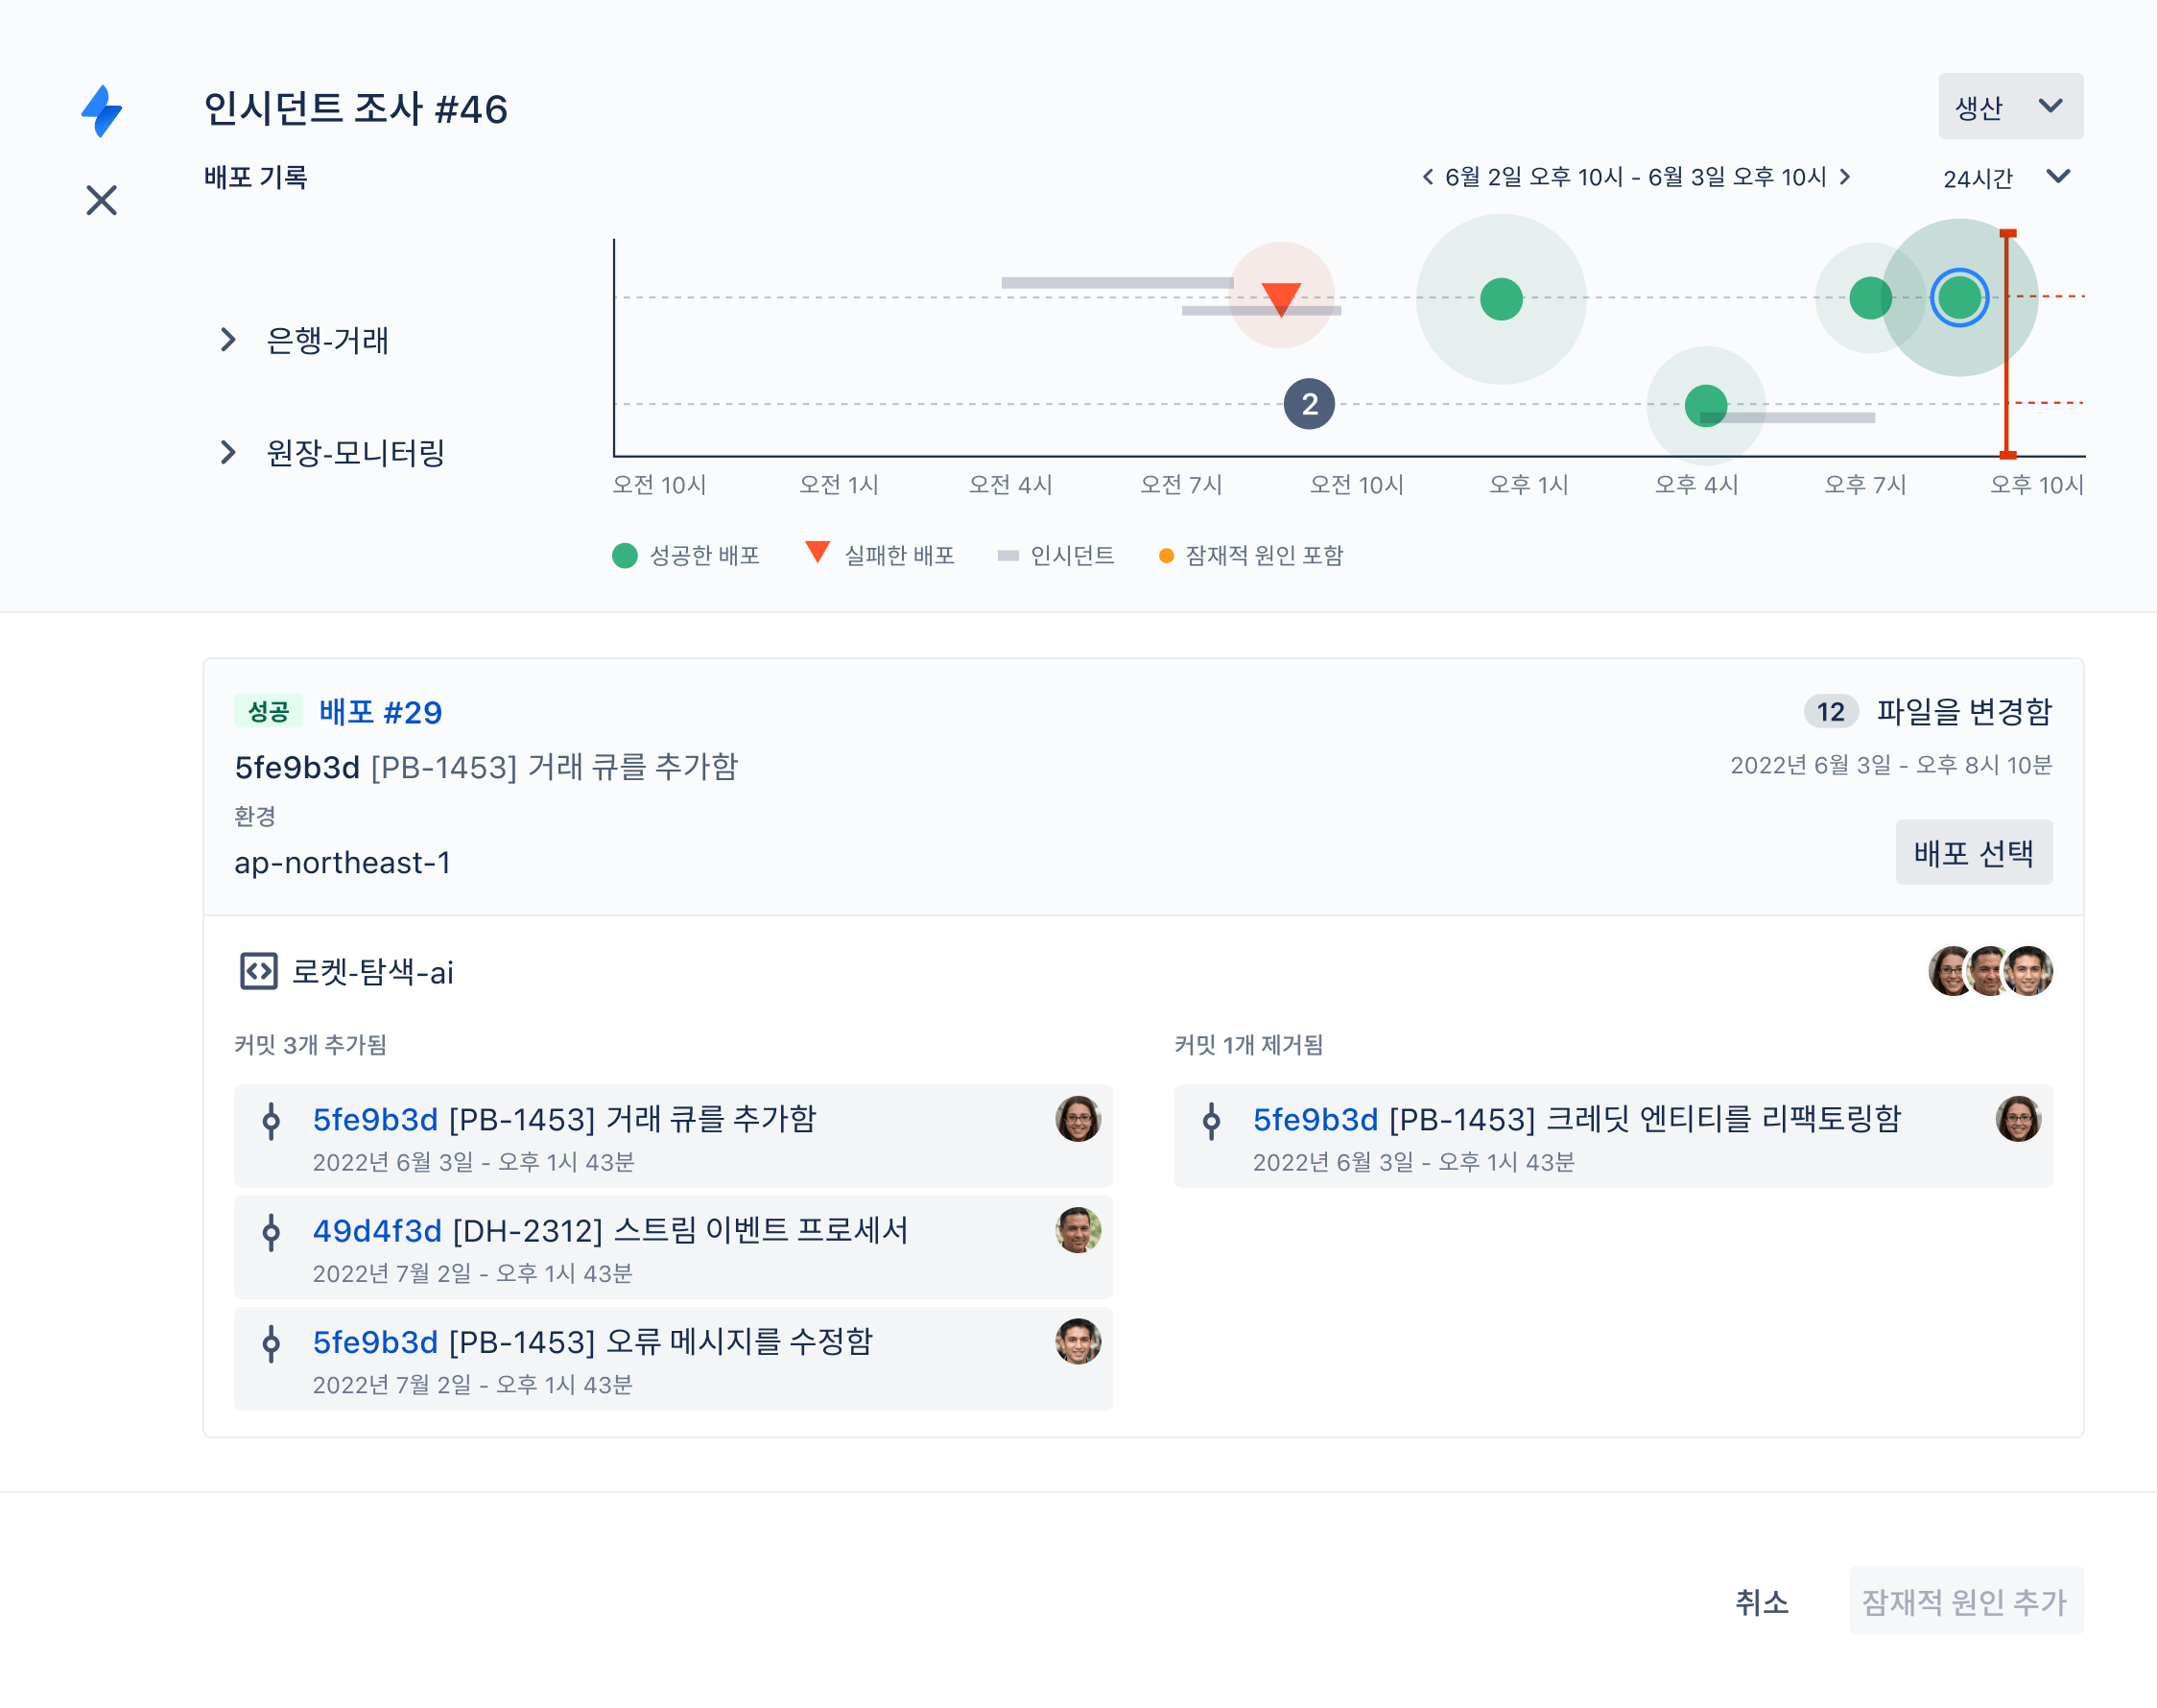Click the 배포 선택 button

(x=1973, y=853)
